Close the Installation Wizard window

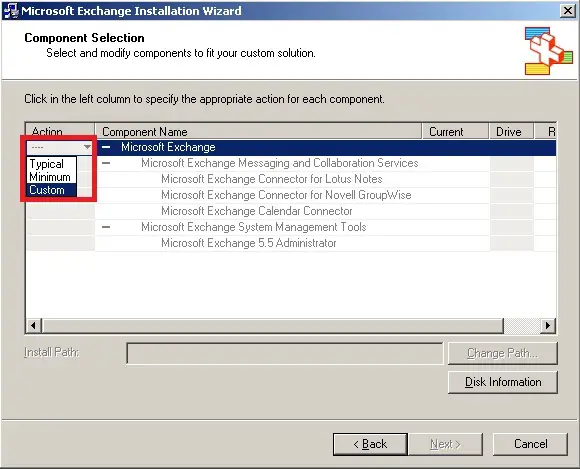coord(567,11)
